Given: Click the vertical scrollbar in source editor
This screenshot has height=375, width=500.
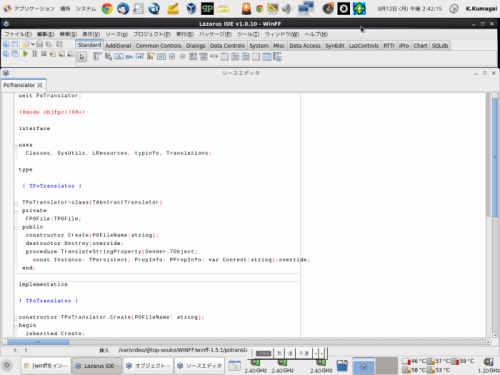Looking at the screenshot, I should 495,215.
